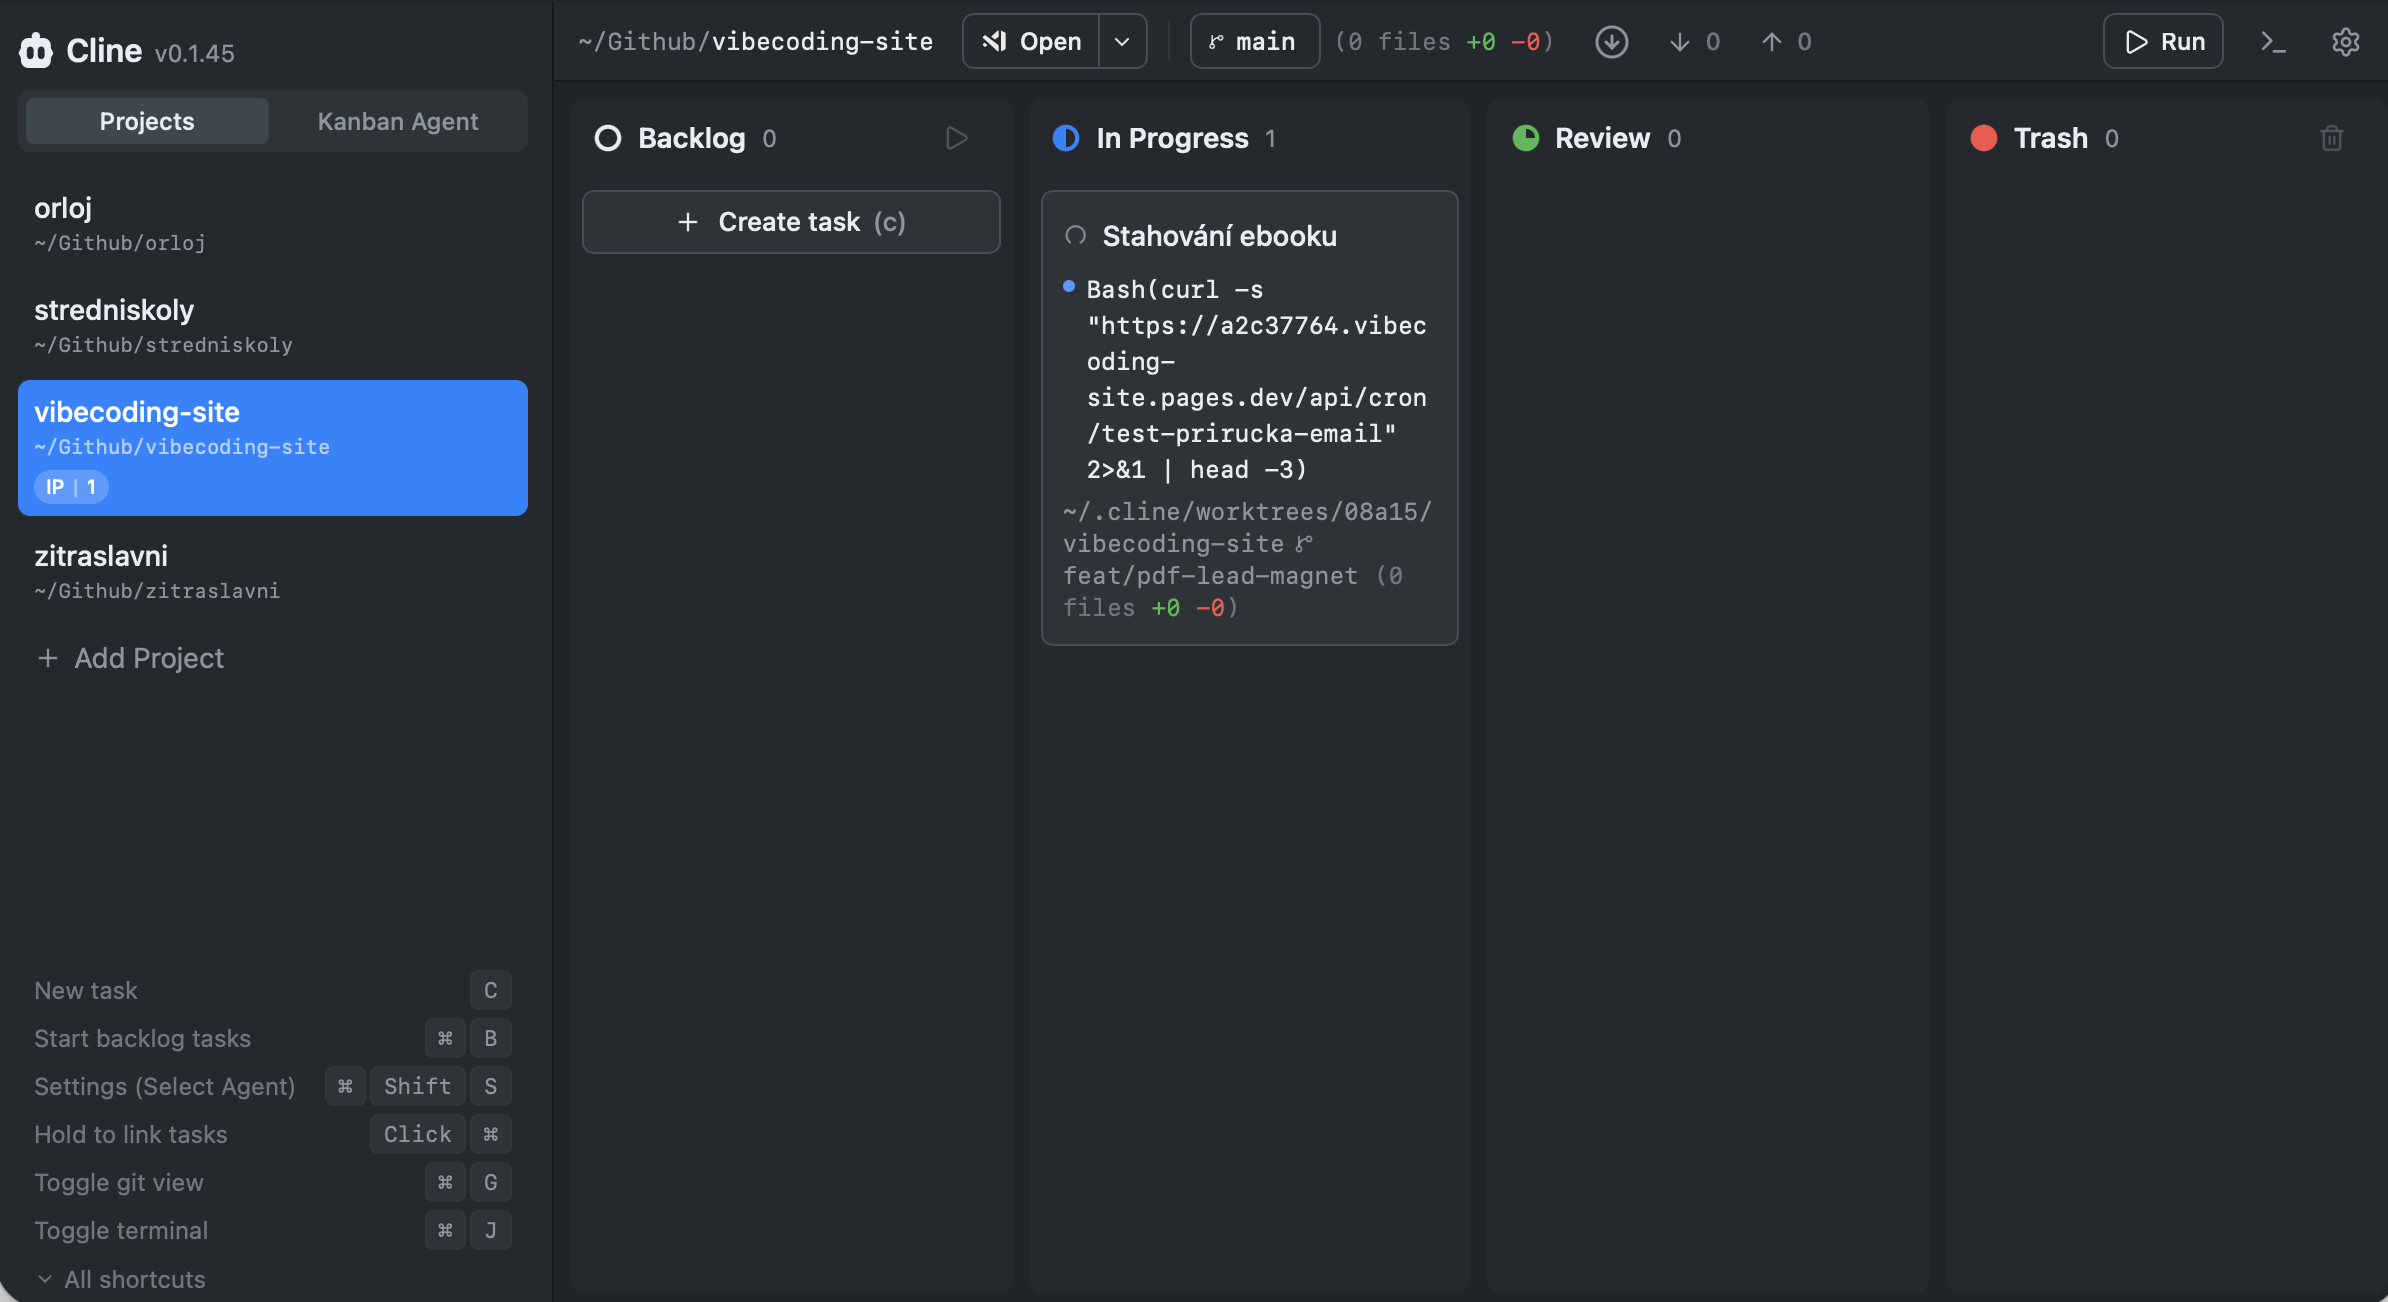Expand the Open dropdown arrow
Screen dimensions: 2388x1302
[x=1122, y=41]
